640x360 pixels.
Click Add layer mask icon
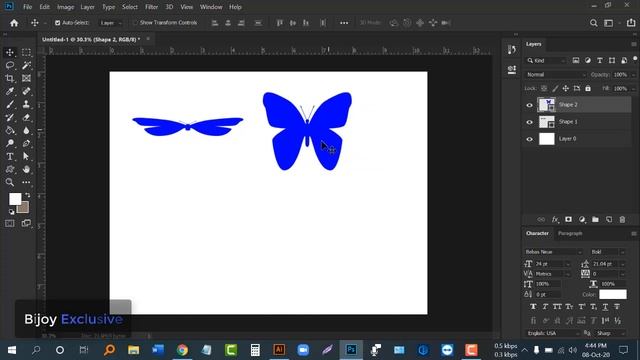[x=568, y=220]
